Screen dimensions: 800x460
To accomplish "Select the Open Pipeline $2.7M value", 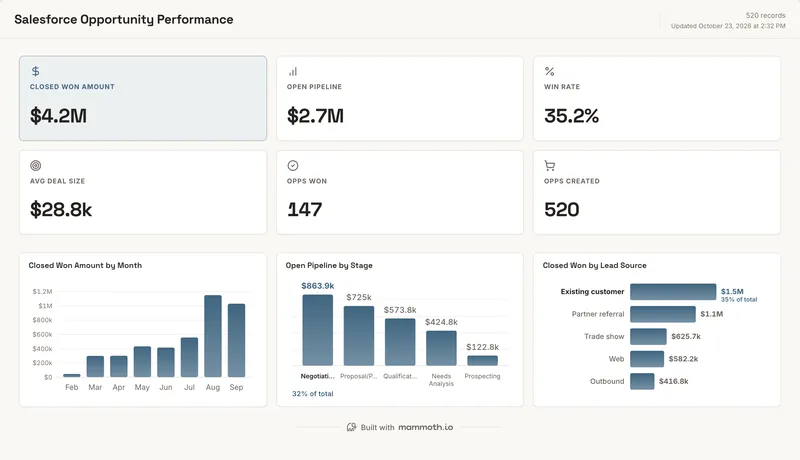I will pos(315,116).
